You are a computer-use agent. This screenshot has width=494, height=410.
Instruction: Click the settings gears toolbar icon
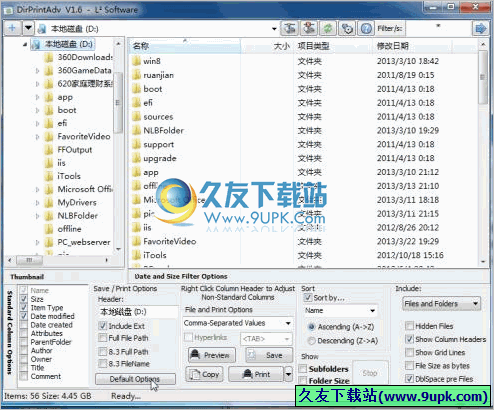347,29
